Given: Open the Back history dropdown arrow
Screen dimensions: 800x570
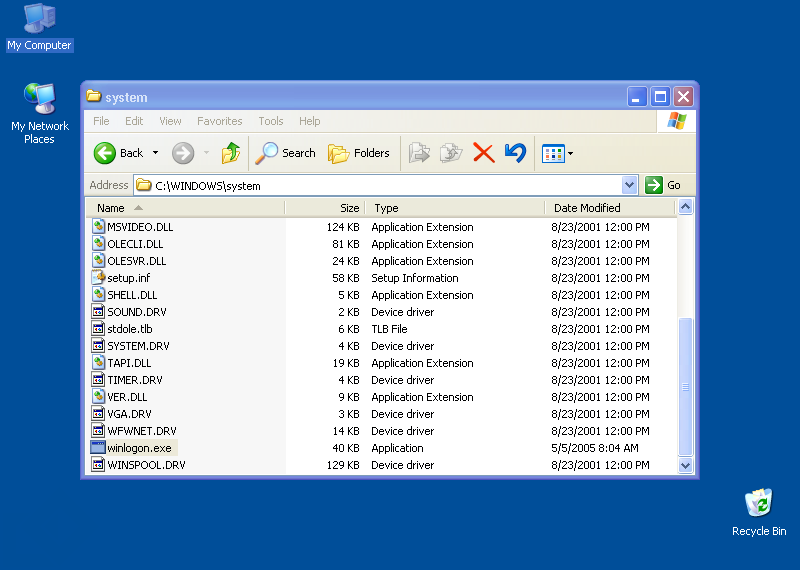Looking at the screenshot, I should (156, 153).
